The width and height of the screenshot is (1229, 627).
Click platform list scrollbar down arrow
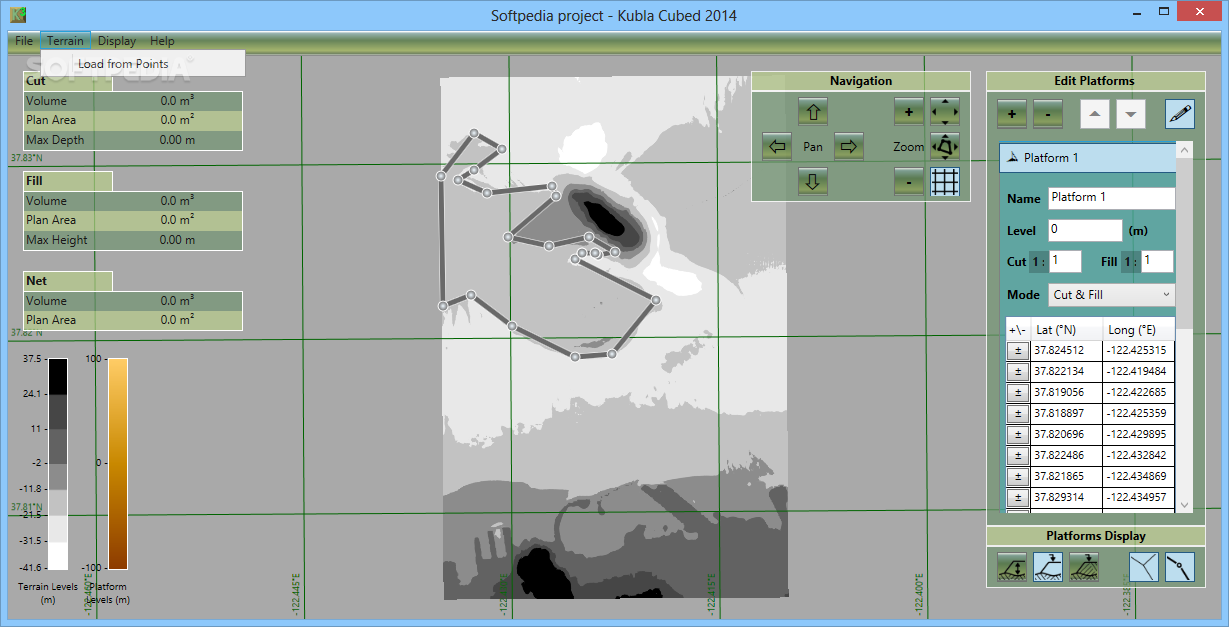tap(1184, 505)
